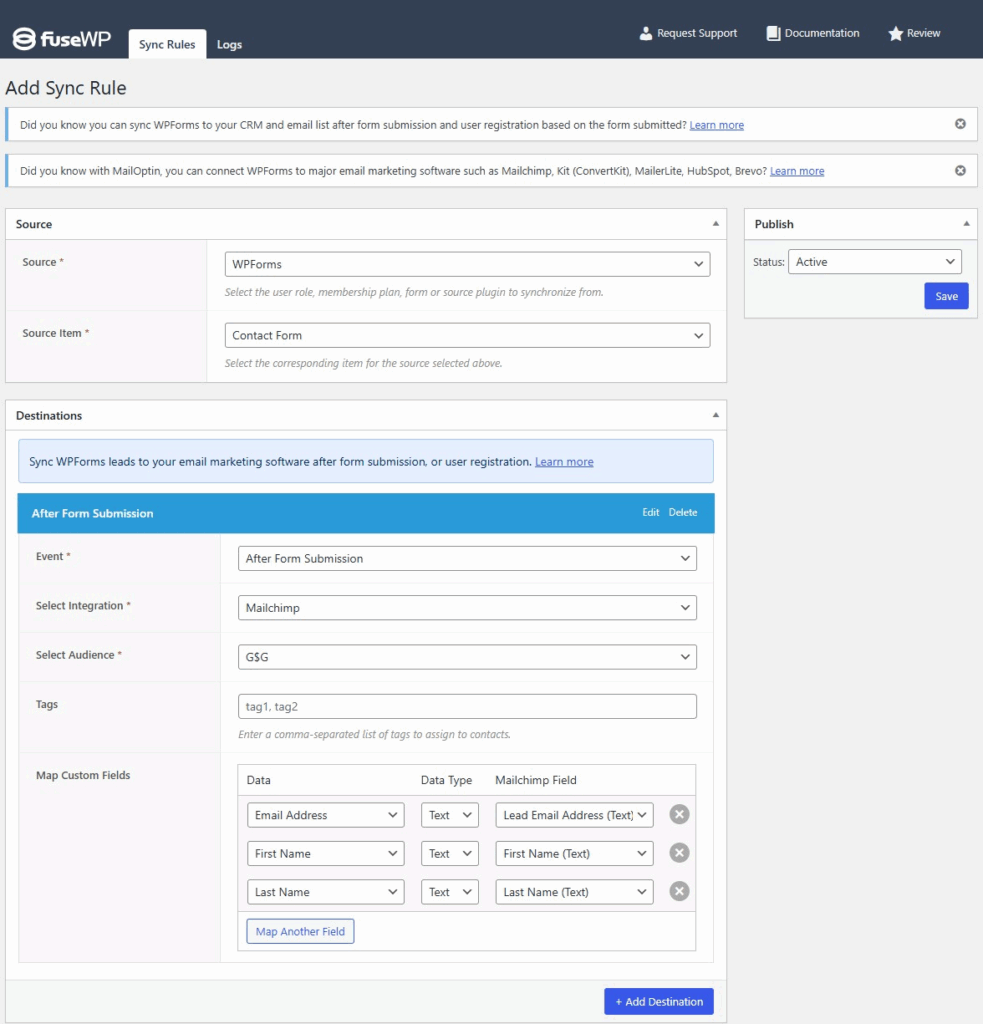The height and width of the screenshot is (1024, 983).
Task: Open the Status dropdown set to Active
Action: coord(874,262)
